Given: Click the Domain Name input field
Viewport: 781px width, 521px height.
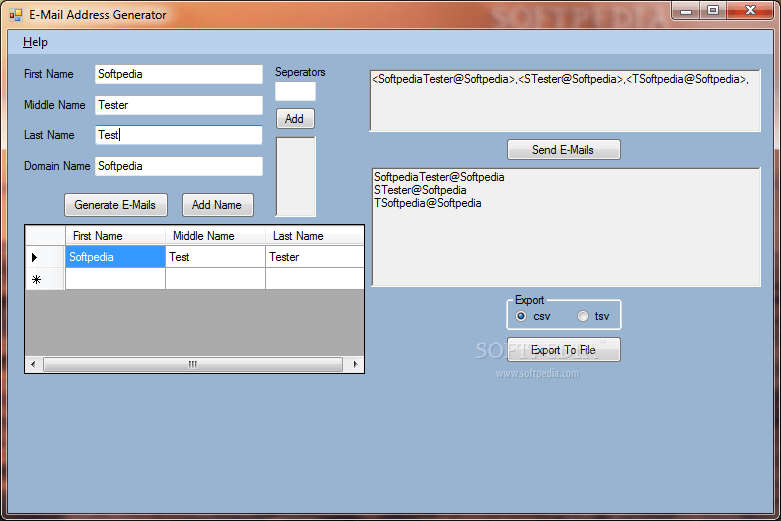Looking at the screenshot, I should coord(179,166).
